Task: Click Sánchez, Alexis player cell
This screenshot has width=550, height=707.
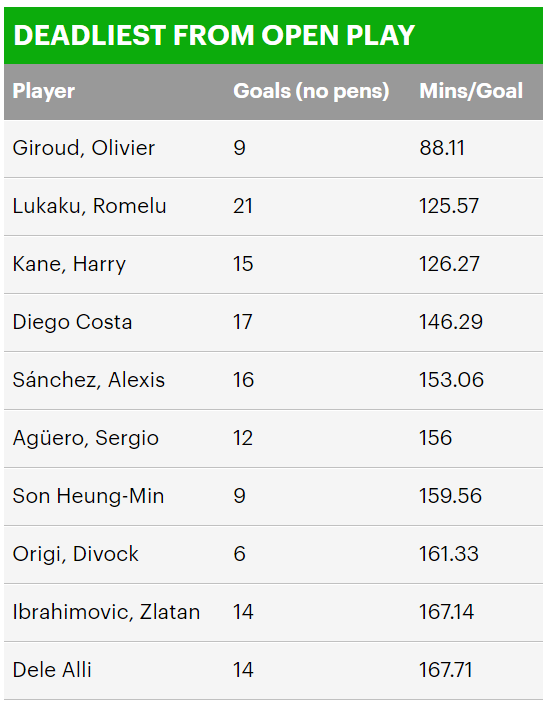Action: (89, 380)
